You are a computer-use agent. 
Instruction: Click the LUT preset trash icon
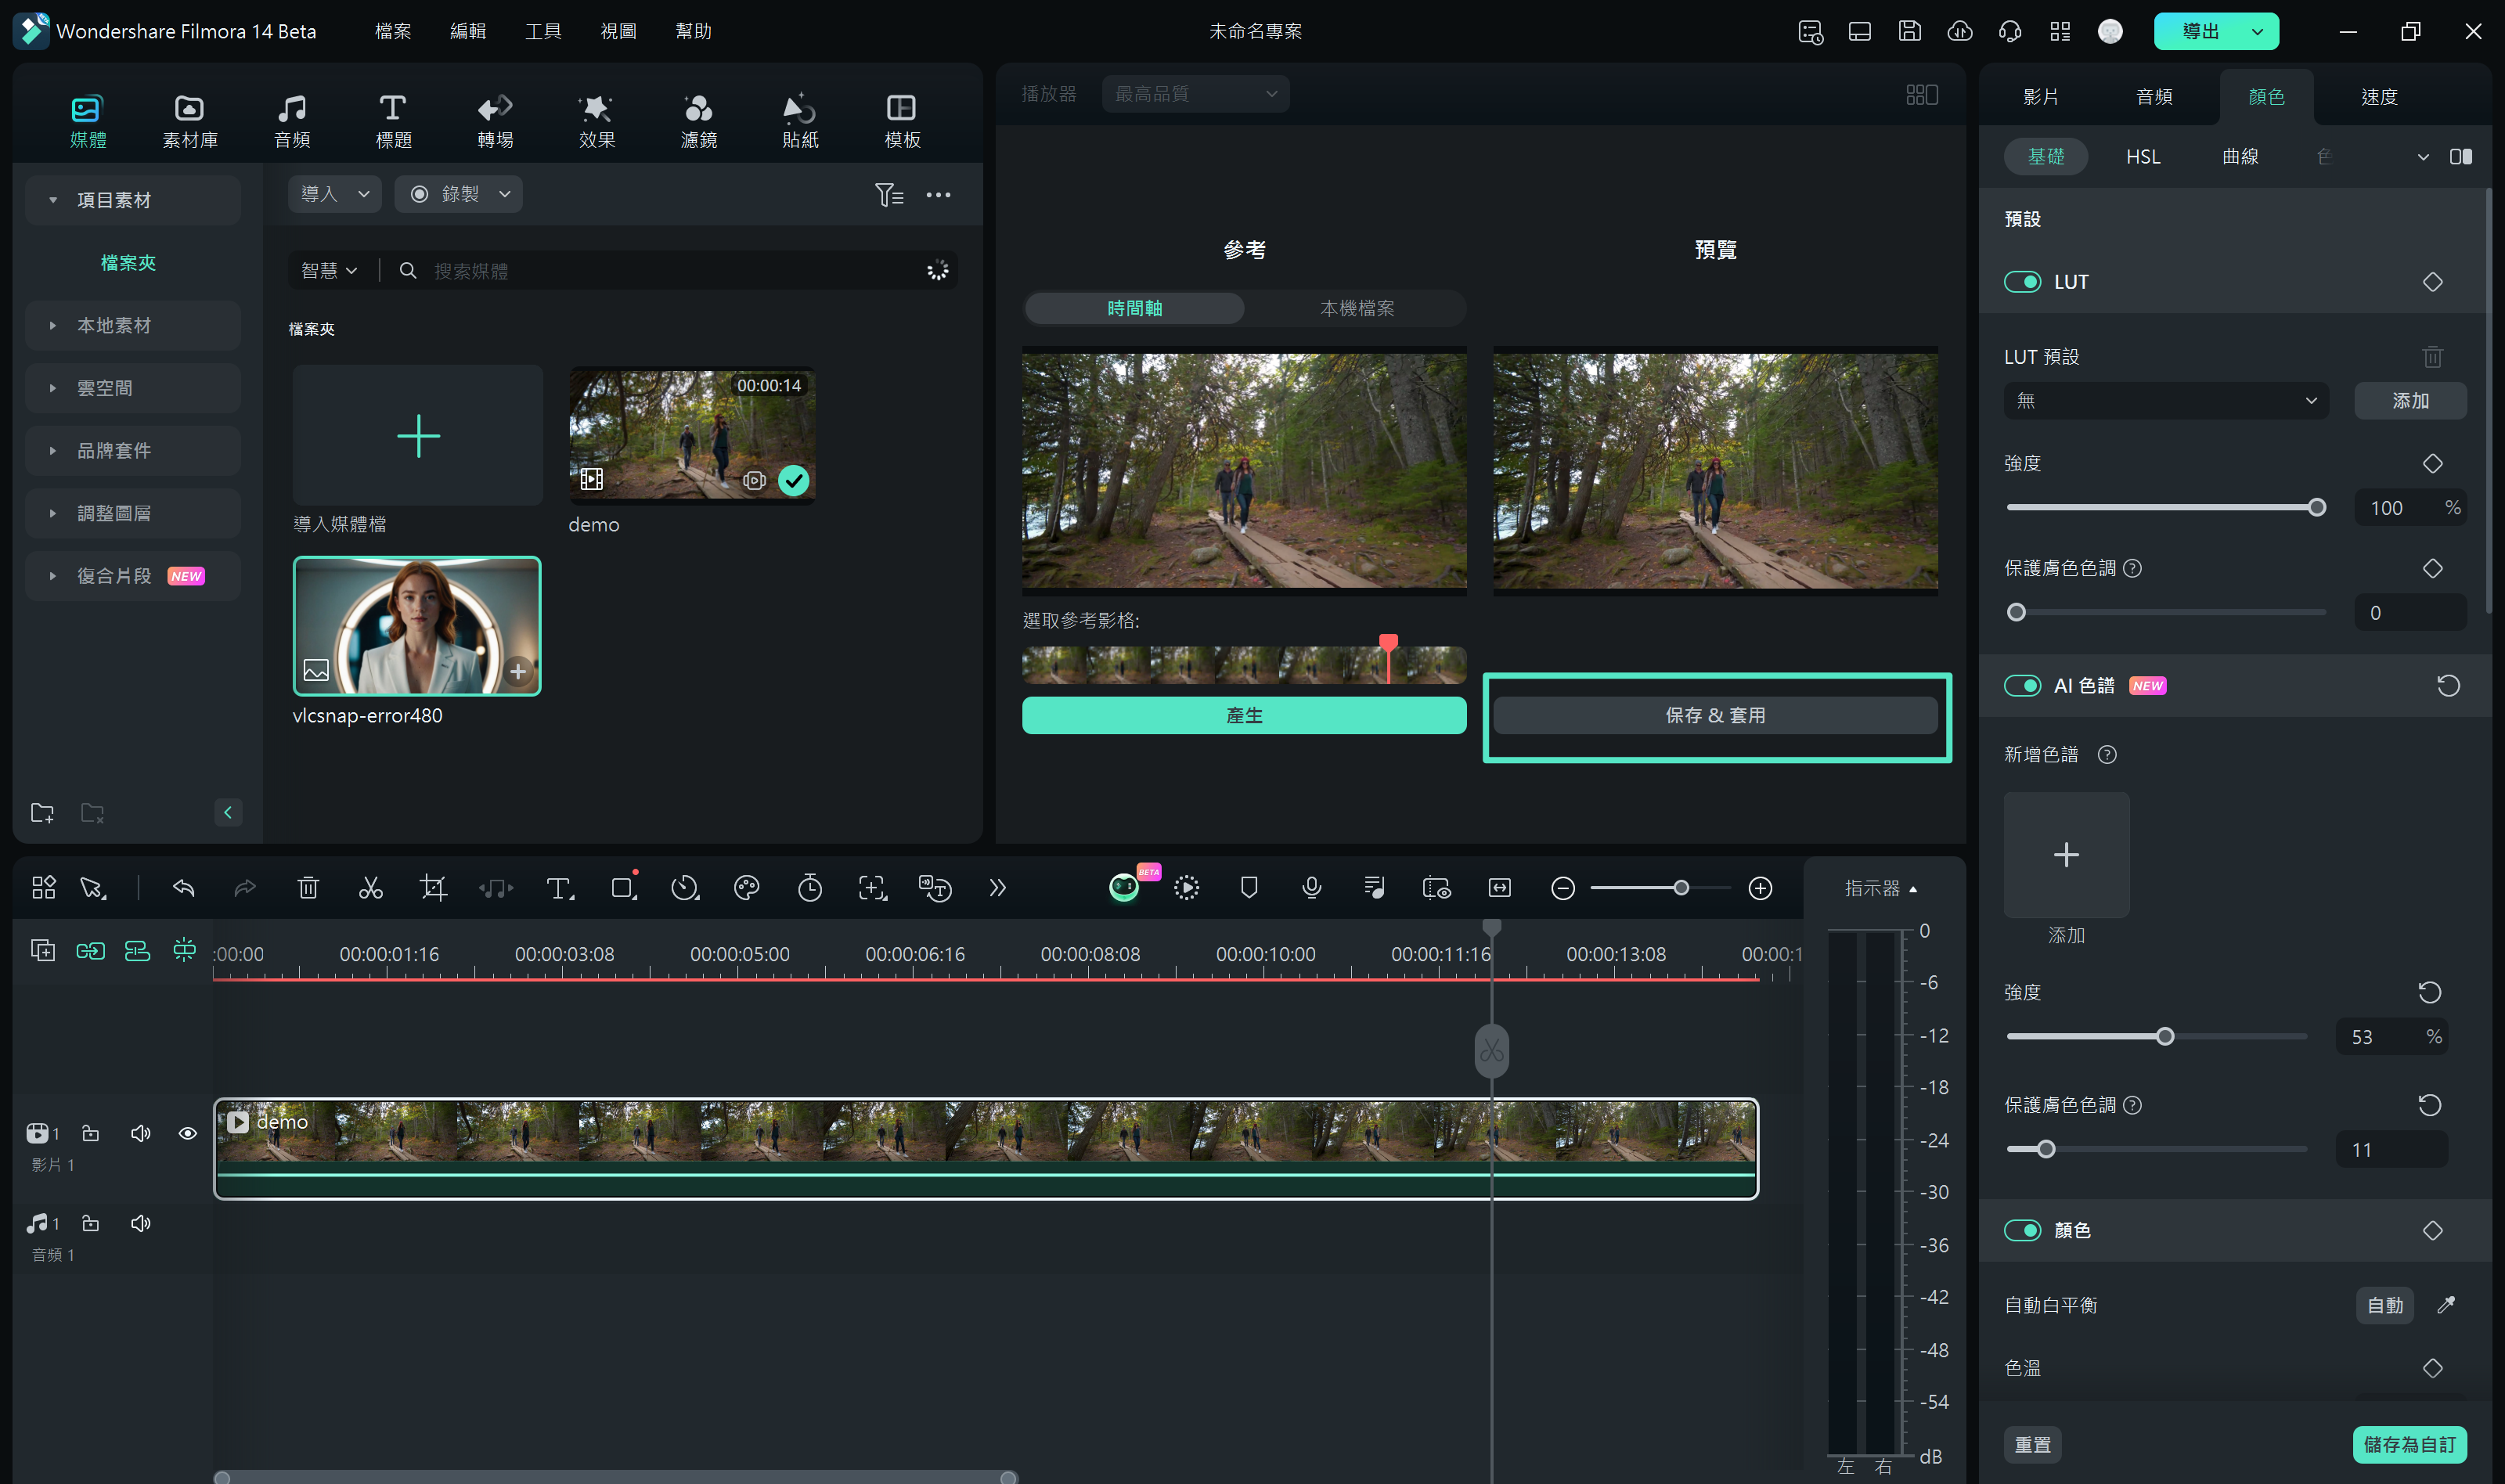[x=2433, y=356]
